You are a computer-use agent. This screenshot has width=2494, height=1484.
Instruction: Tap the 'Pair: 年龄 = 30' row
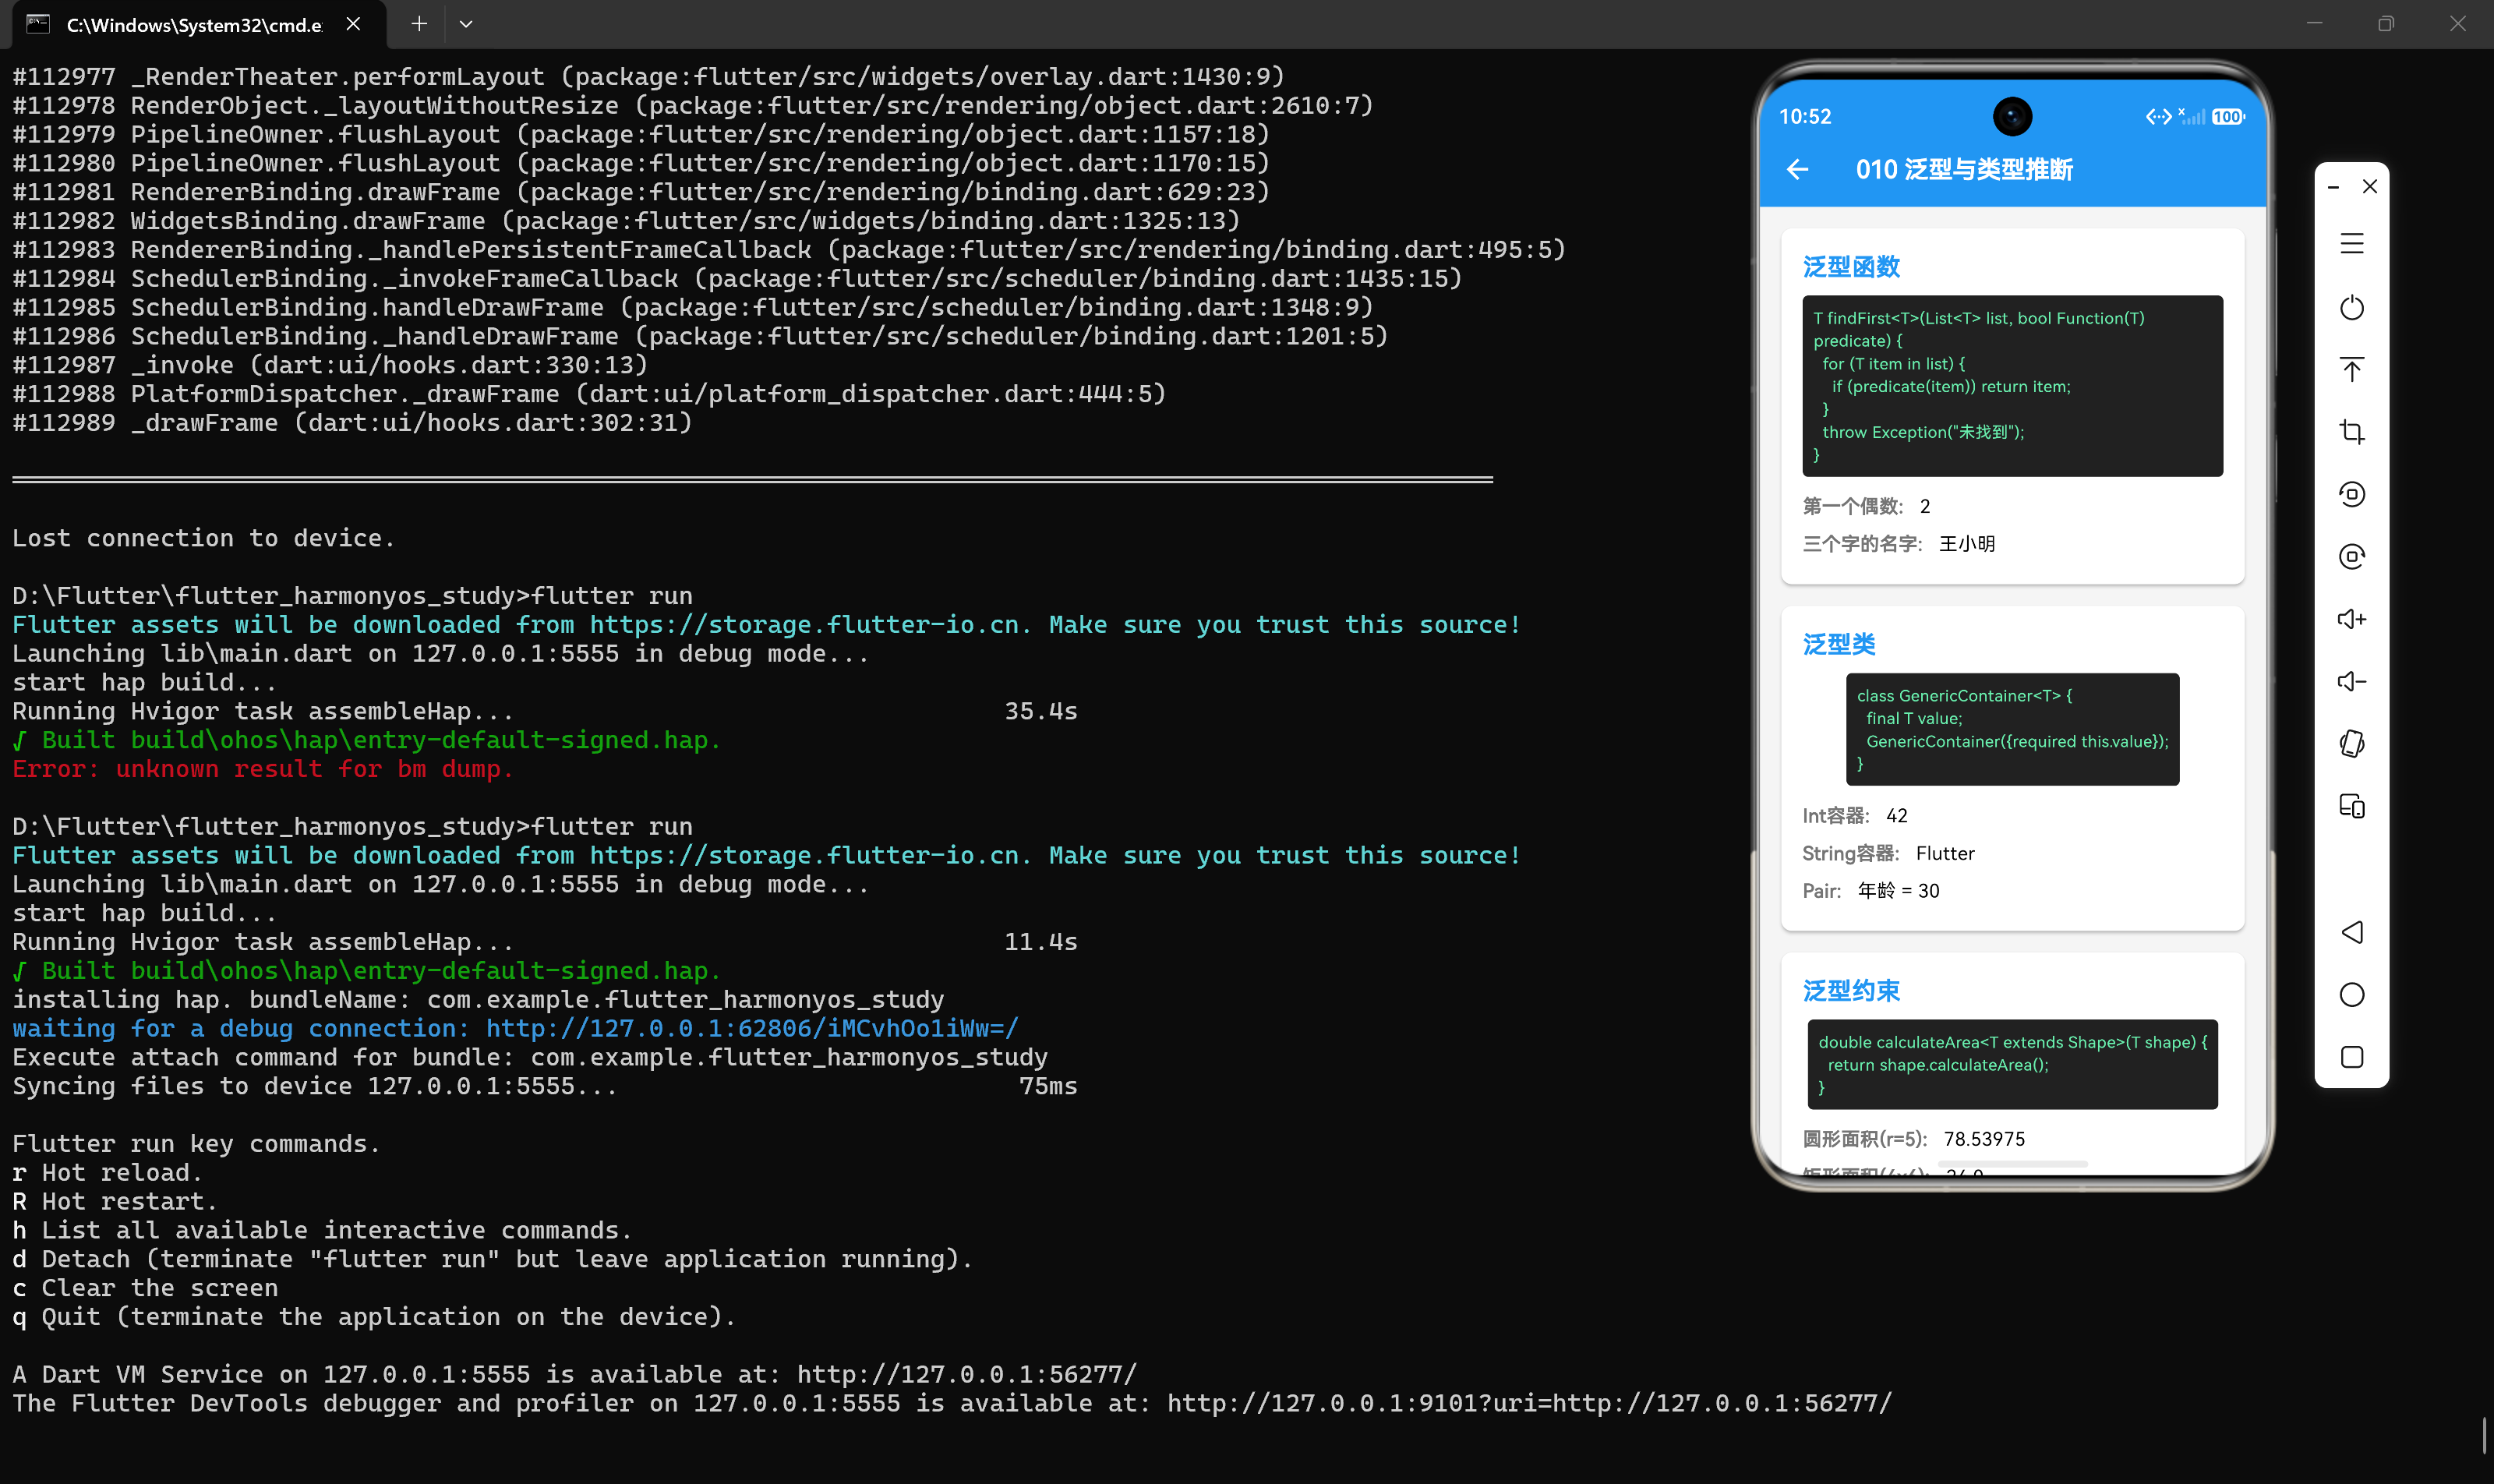1871,890
